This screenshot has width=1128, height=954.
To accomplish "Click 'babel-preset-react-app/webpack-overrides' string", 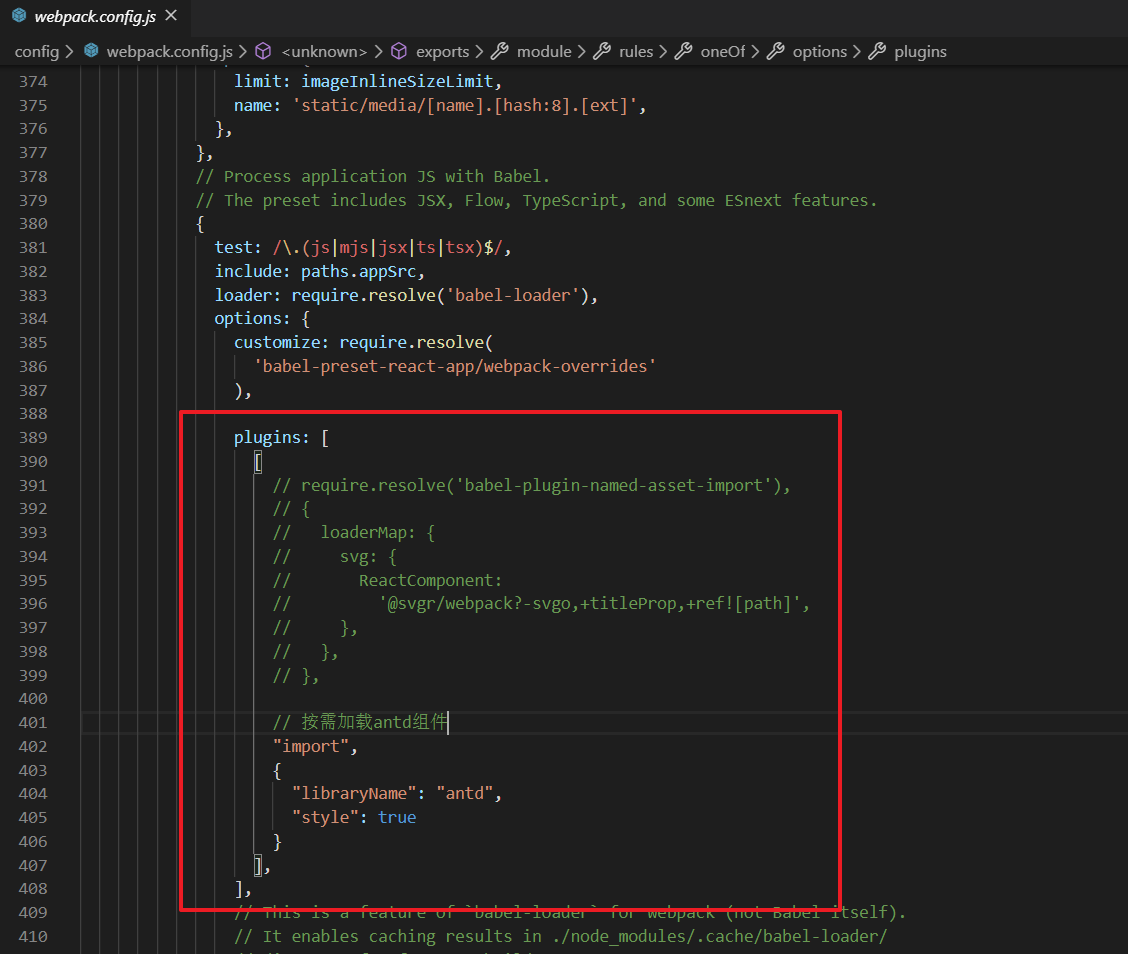I will 455,366.
